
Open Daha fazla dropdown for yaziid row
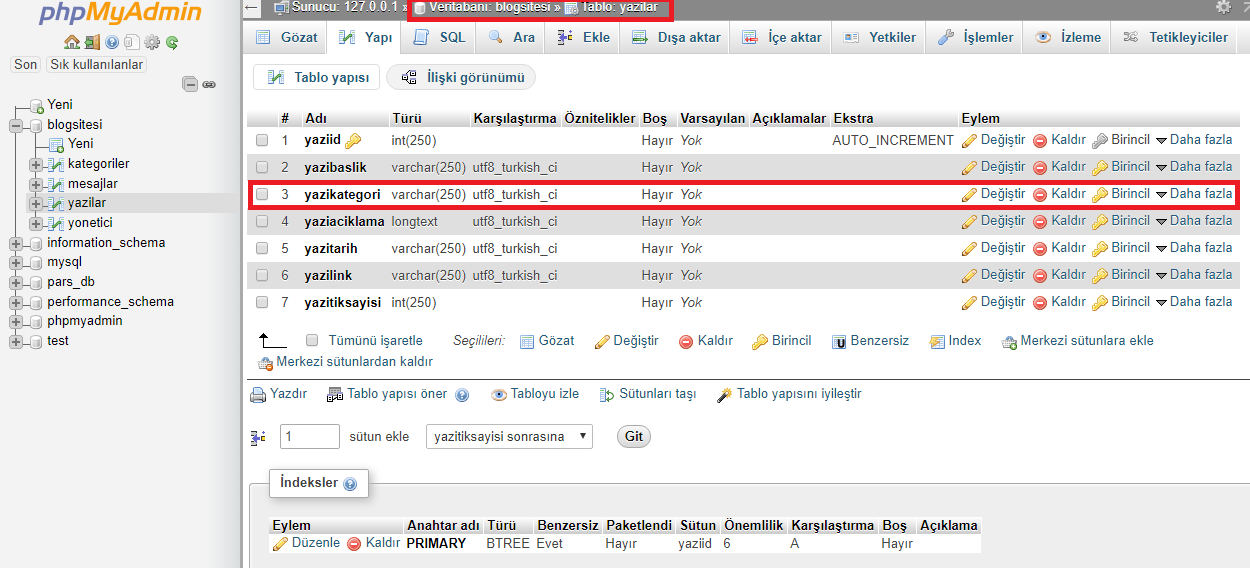click(1194, 140)
